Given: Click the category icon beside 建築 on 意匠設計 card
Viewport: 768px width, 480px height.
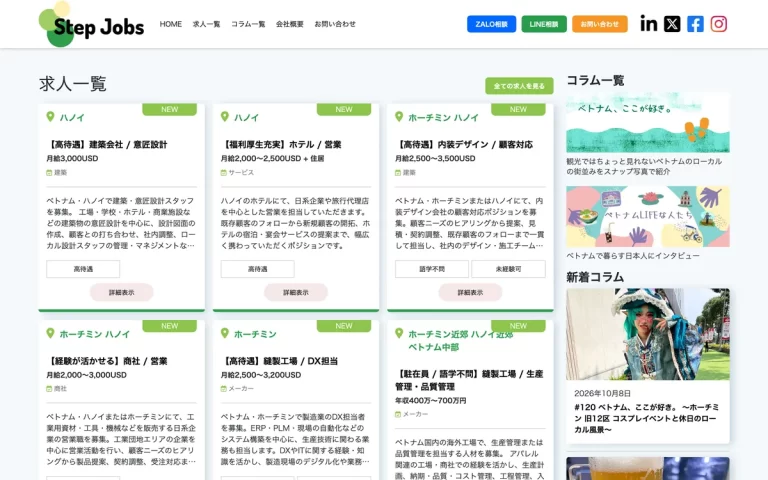Looking at the screenshot, I should pyautogui.click(x=49, y=172).
